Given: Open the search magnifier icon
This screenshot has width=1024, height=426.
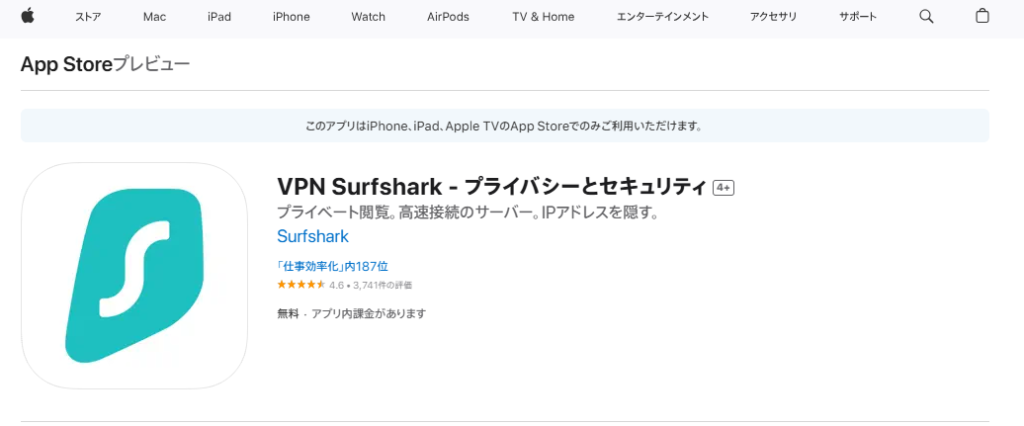Looking at the screenshot, I should (x=926, y=16).
